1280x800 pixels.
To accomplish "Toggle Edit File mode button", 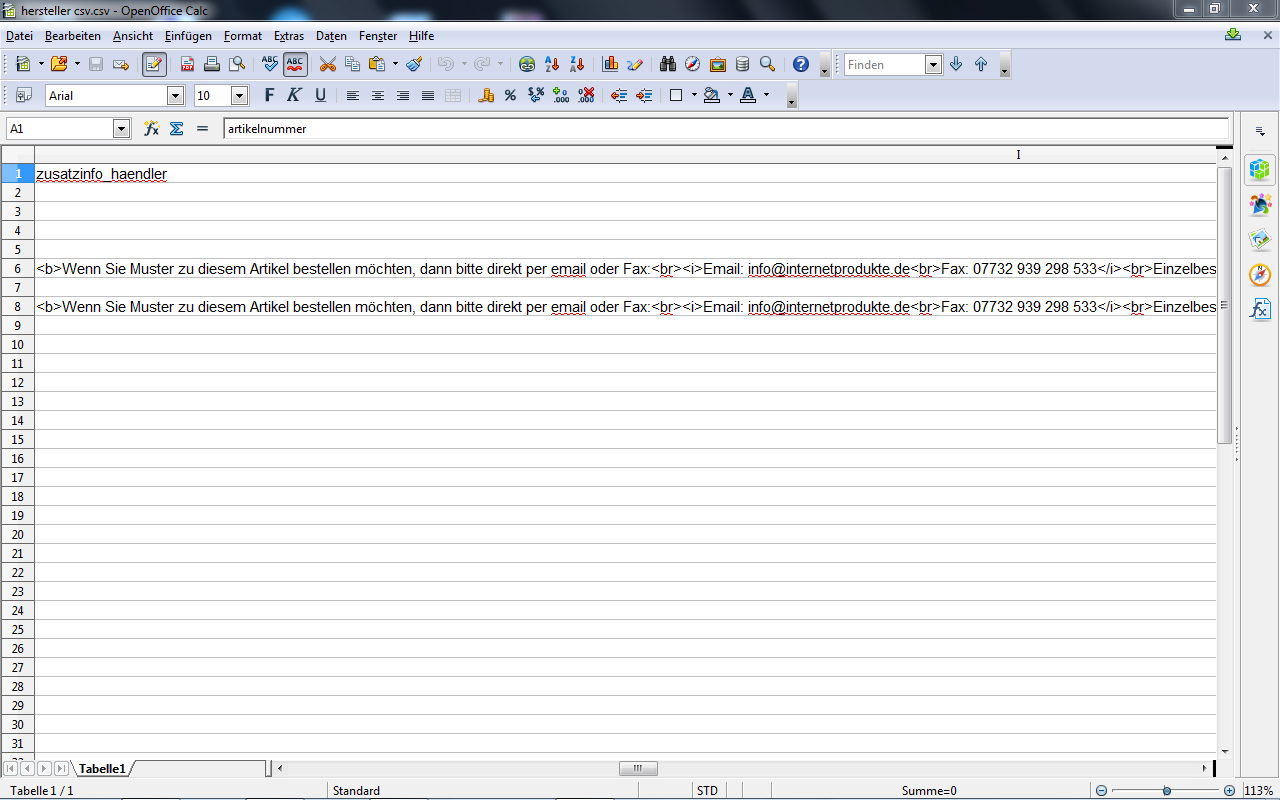I will (154, 64).
